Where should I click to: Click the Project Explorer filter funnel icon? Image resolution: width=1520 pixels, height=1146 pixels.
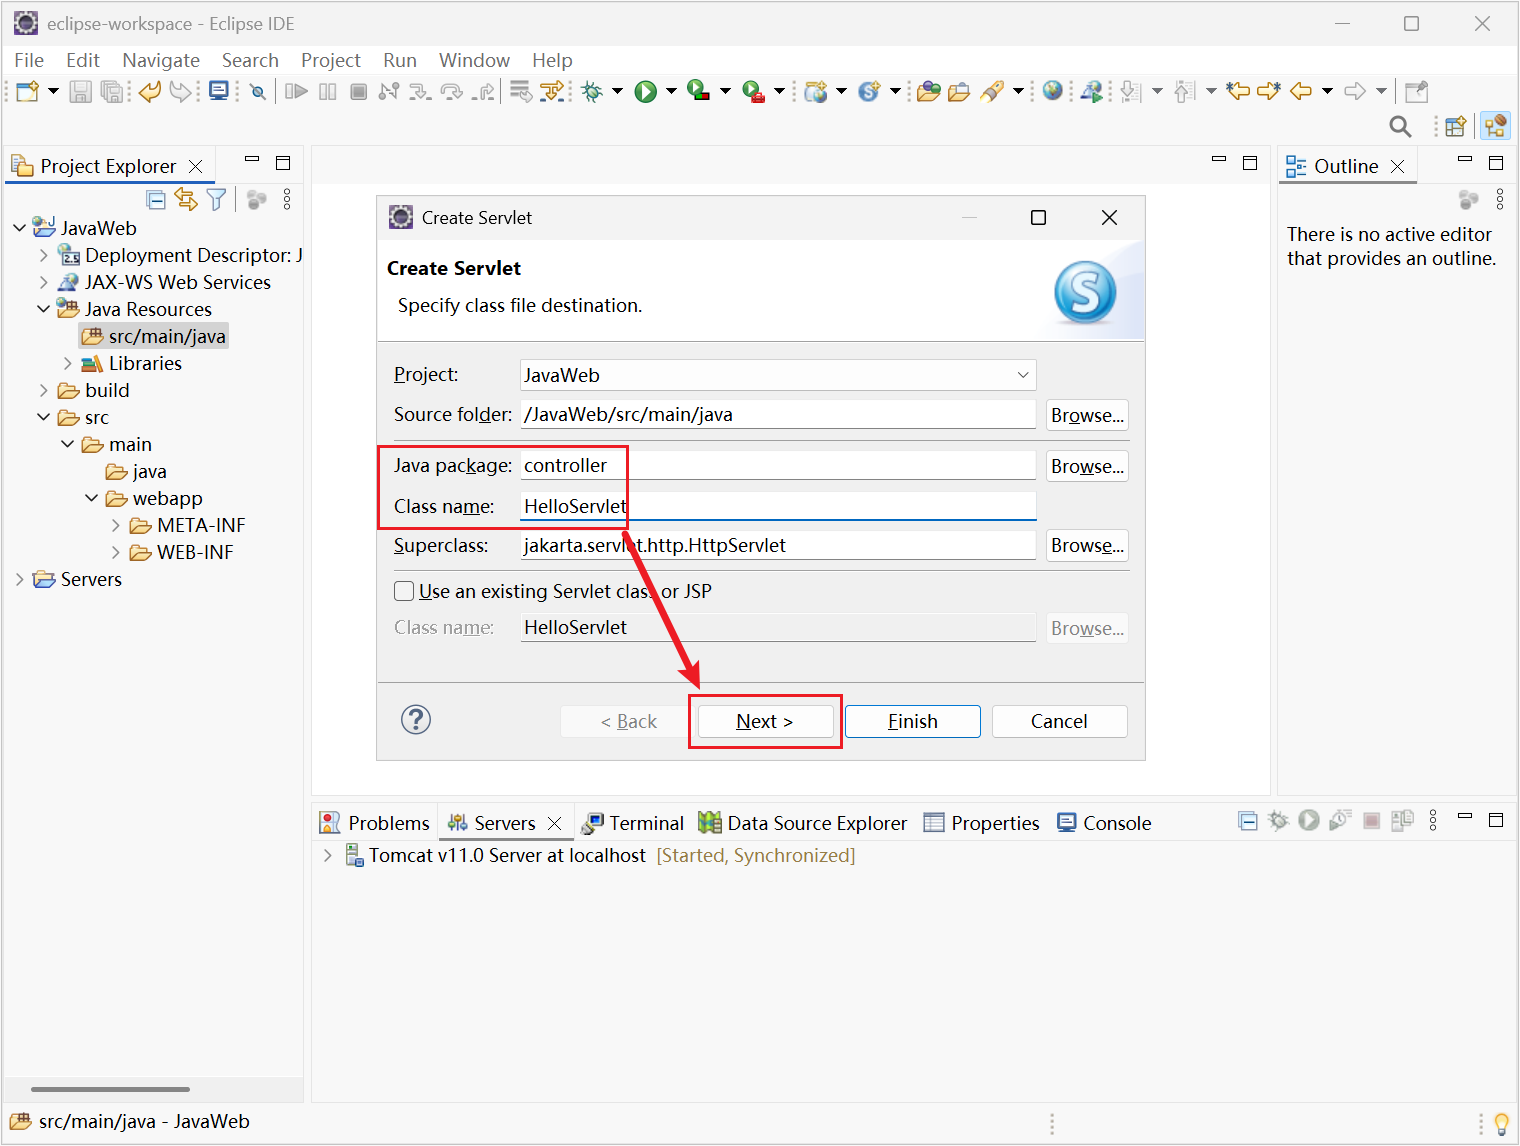[x=216, y=200]
